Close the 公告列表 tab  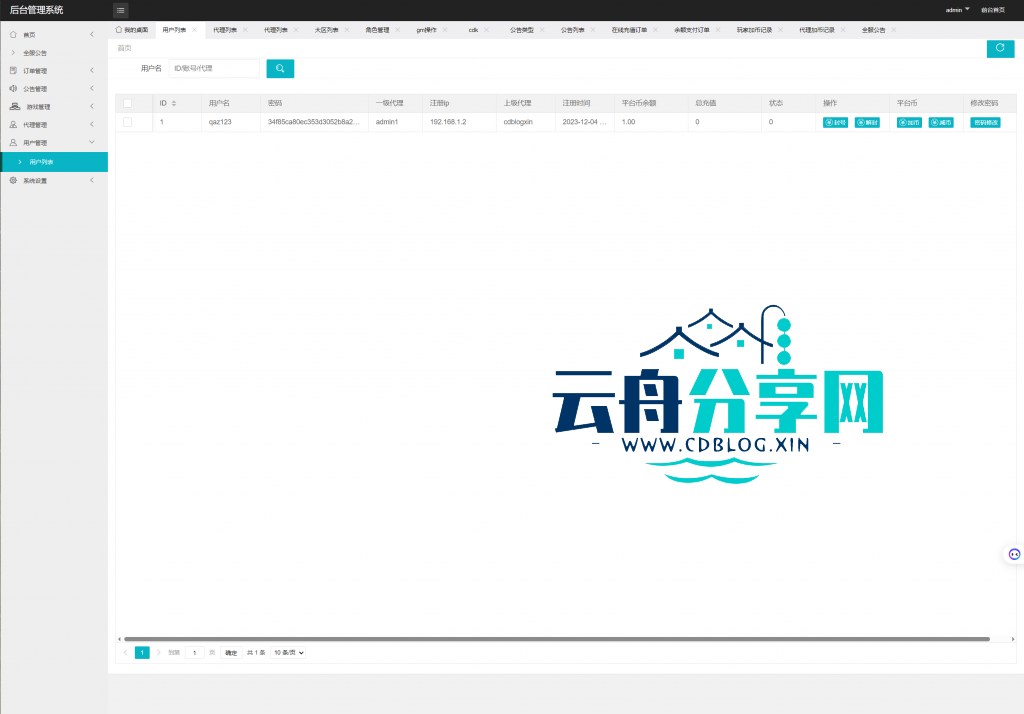(x=593, y=30)
